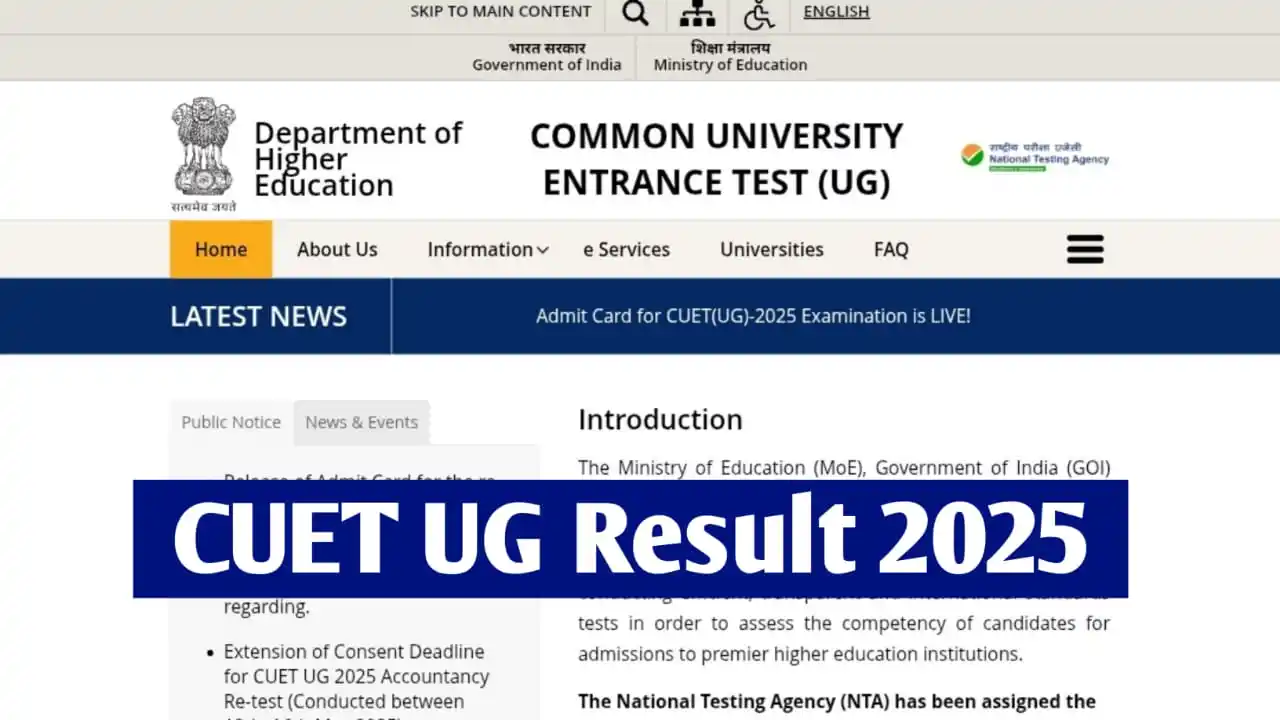The image size is (1280, 720).
Task: Open the Ministry of Education link
Action: point(730,57)
